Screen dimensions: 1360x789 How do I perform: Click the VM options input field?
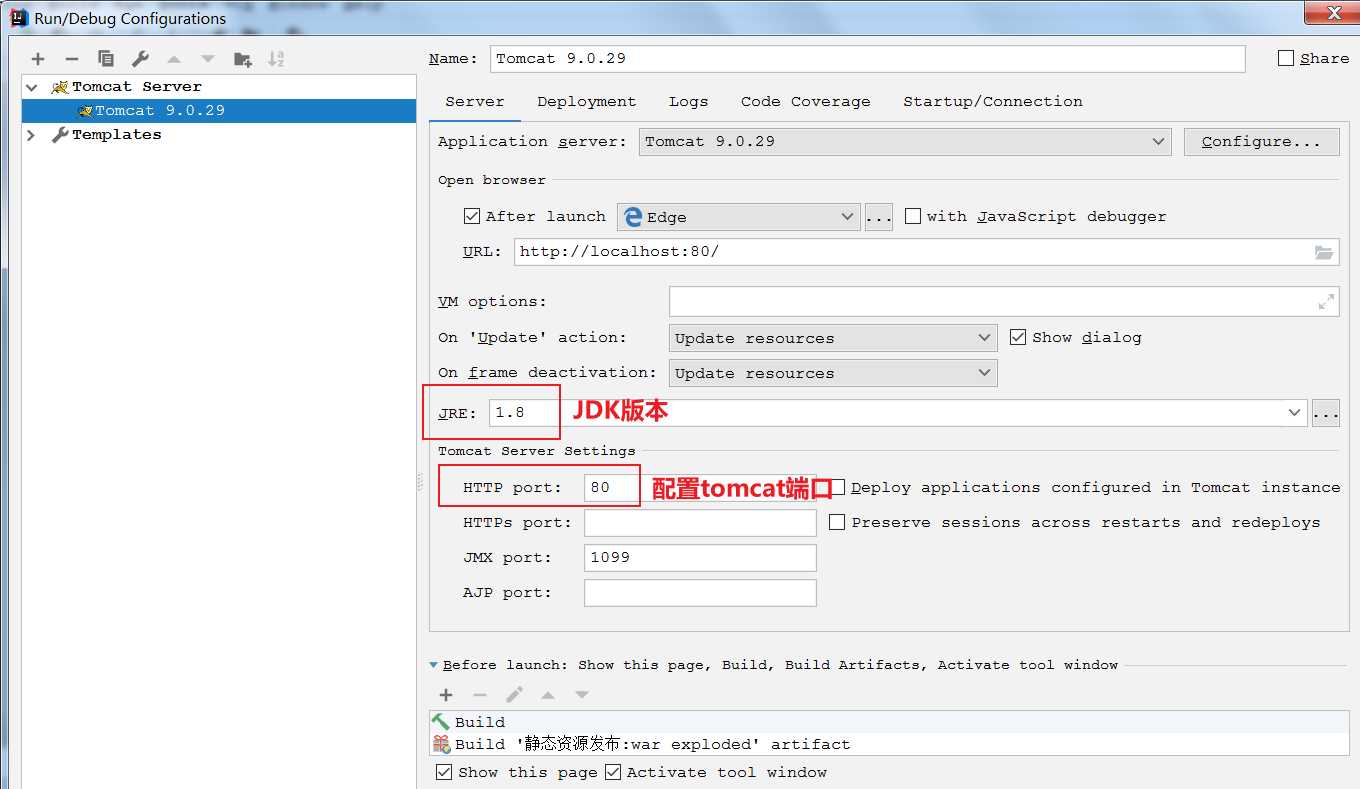1004,301
